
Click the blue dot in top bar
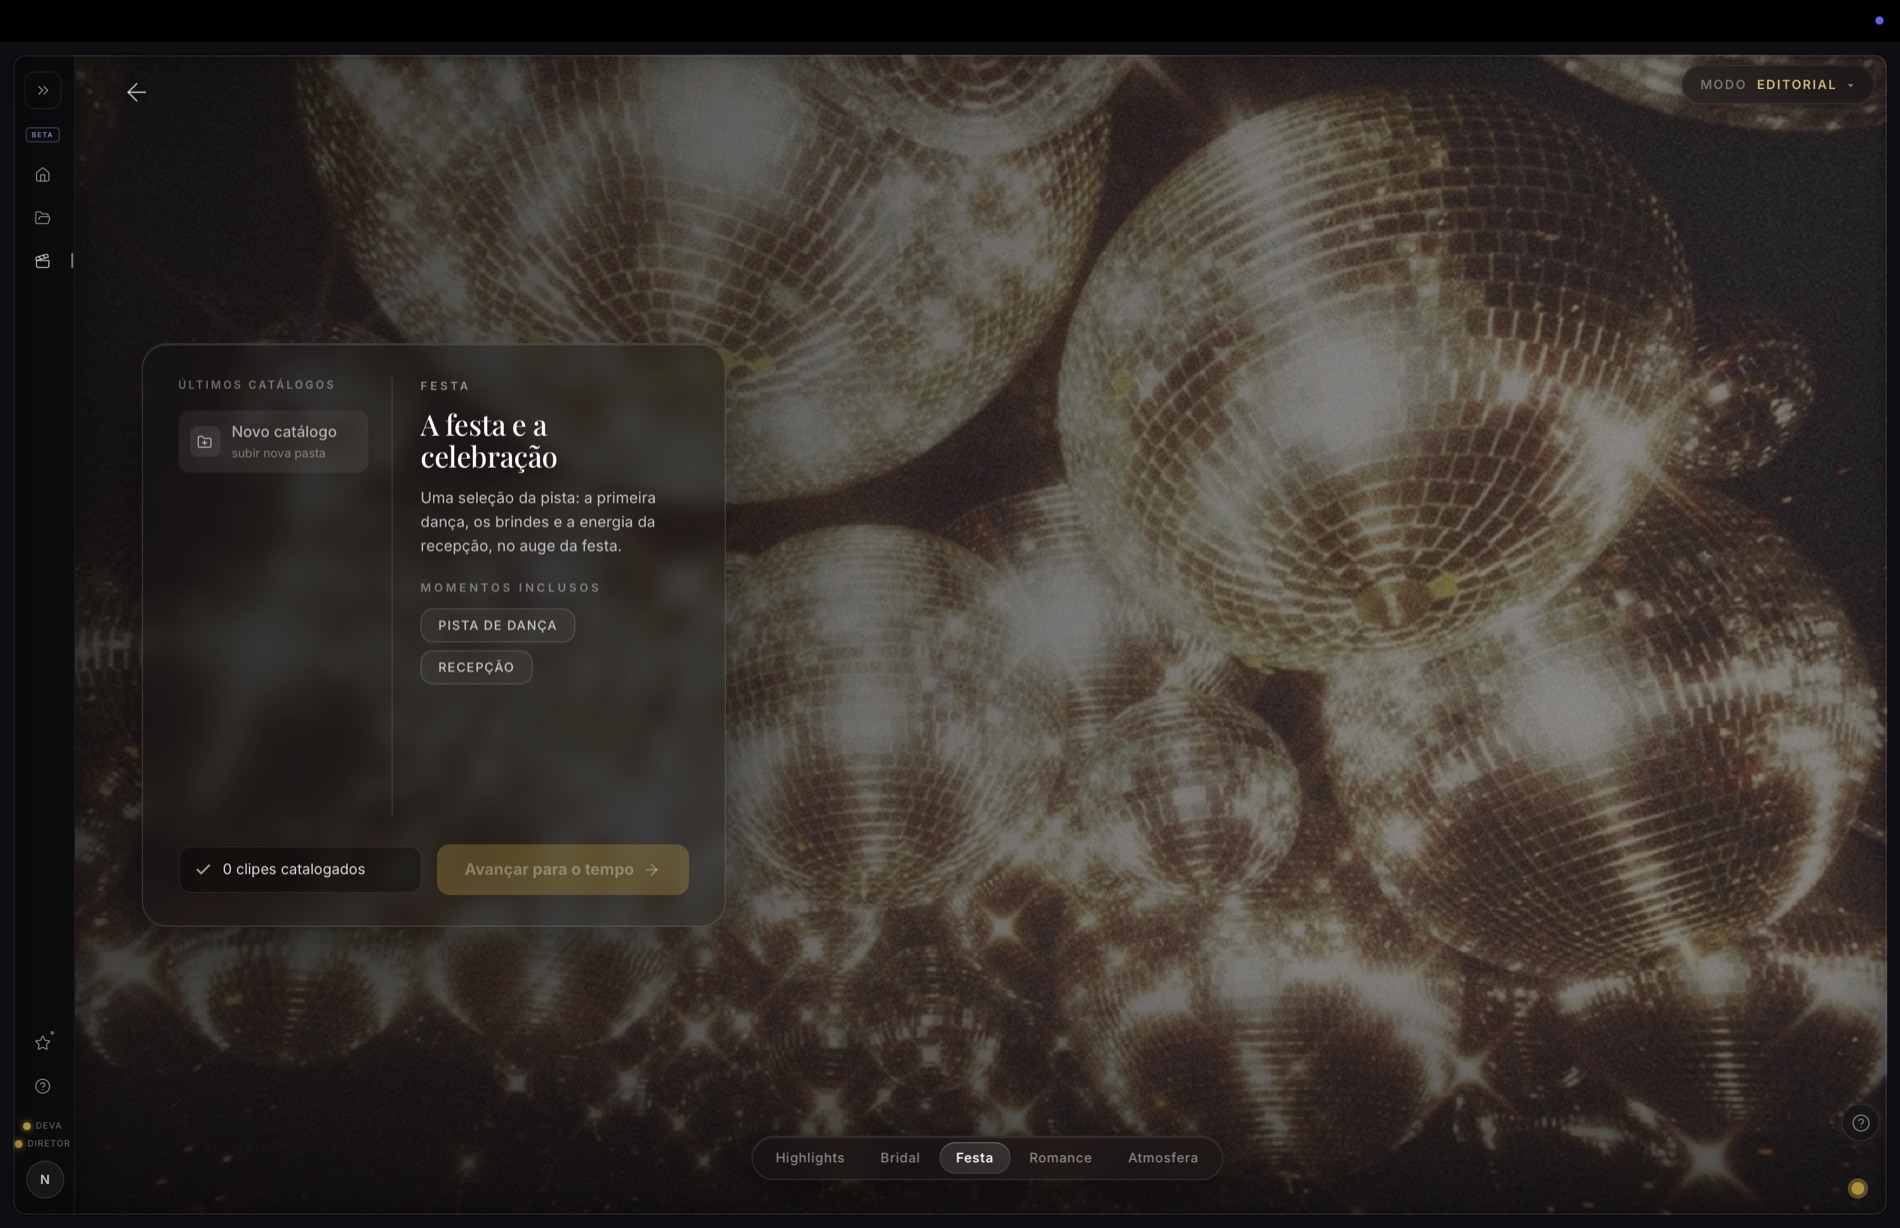point(1879,20)
